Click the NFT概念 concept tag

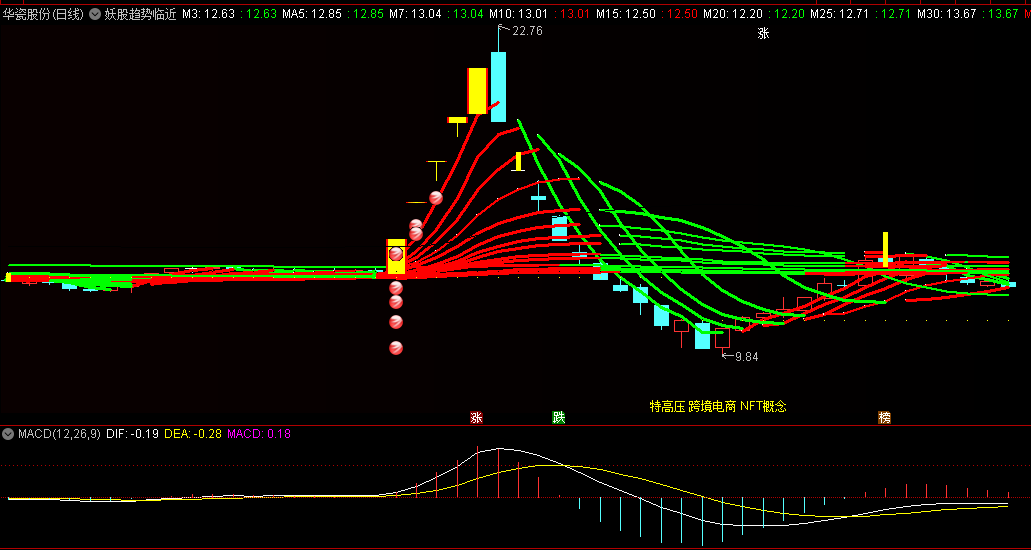[x=763, y=406]
